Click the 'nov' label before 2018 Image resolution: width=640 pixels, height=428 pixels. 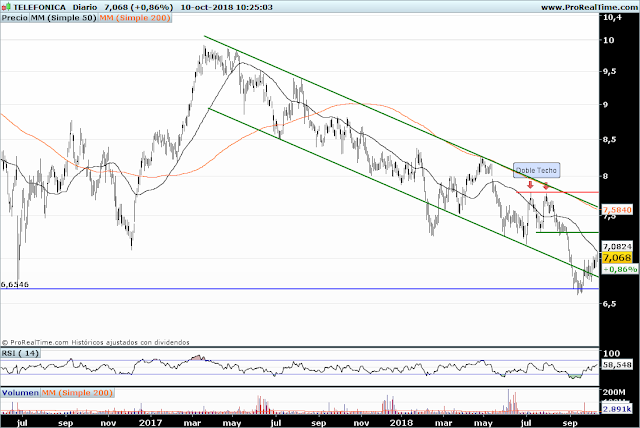(x=361, y=423)
